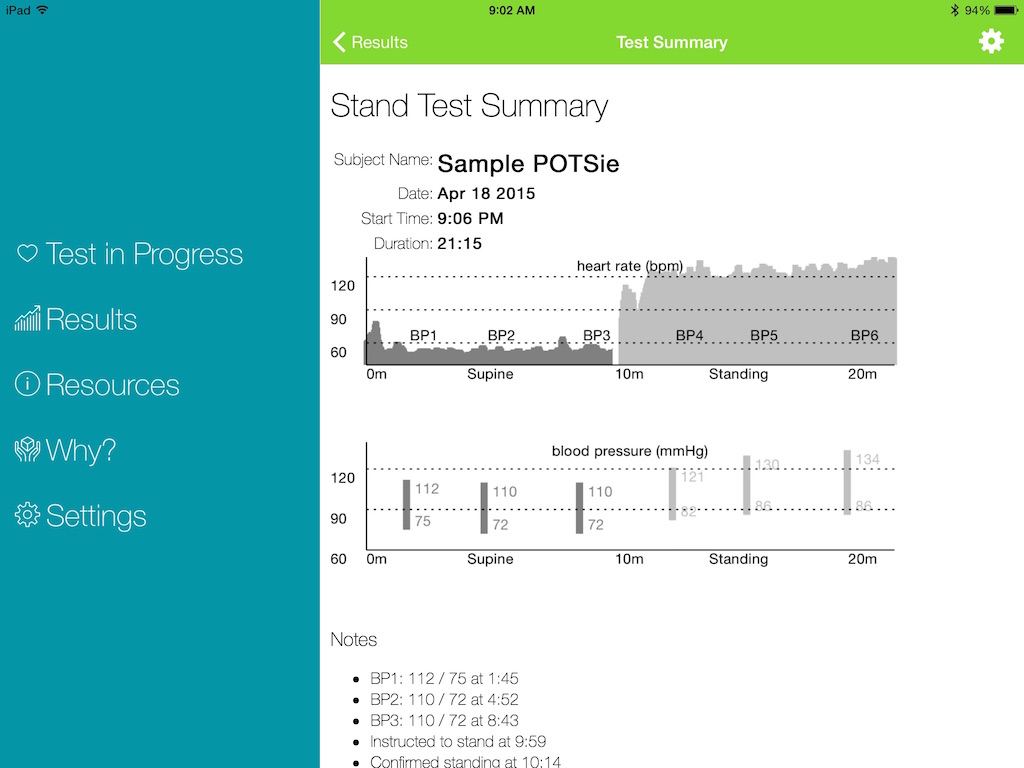Tap the Sample POTSie subject name
This screenshot has width=1024, height=768.
[528, 164]
